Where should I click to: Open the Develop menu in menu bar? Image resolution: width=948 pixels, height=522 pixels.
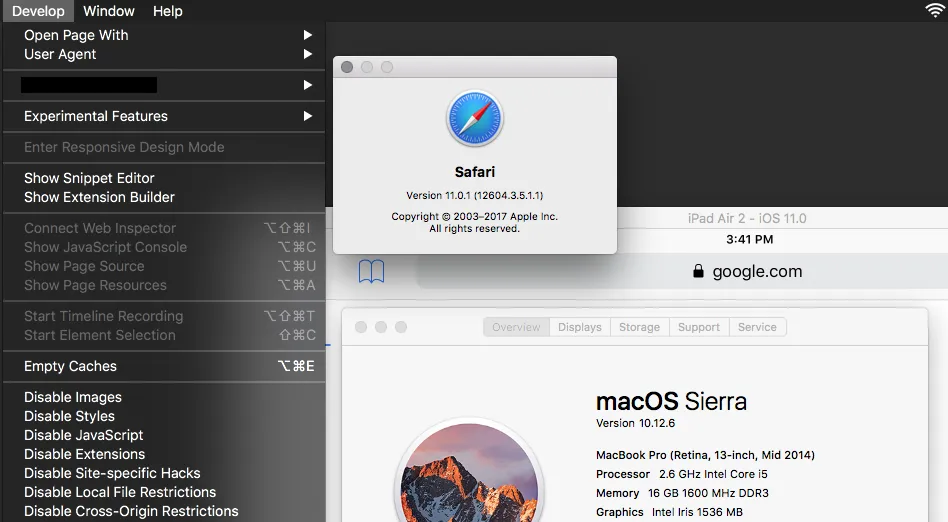(38, 11)
